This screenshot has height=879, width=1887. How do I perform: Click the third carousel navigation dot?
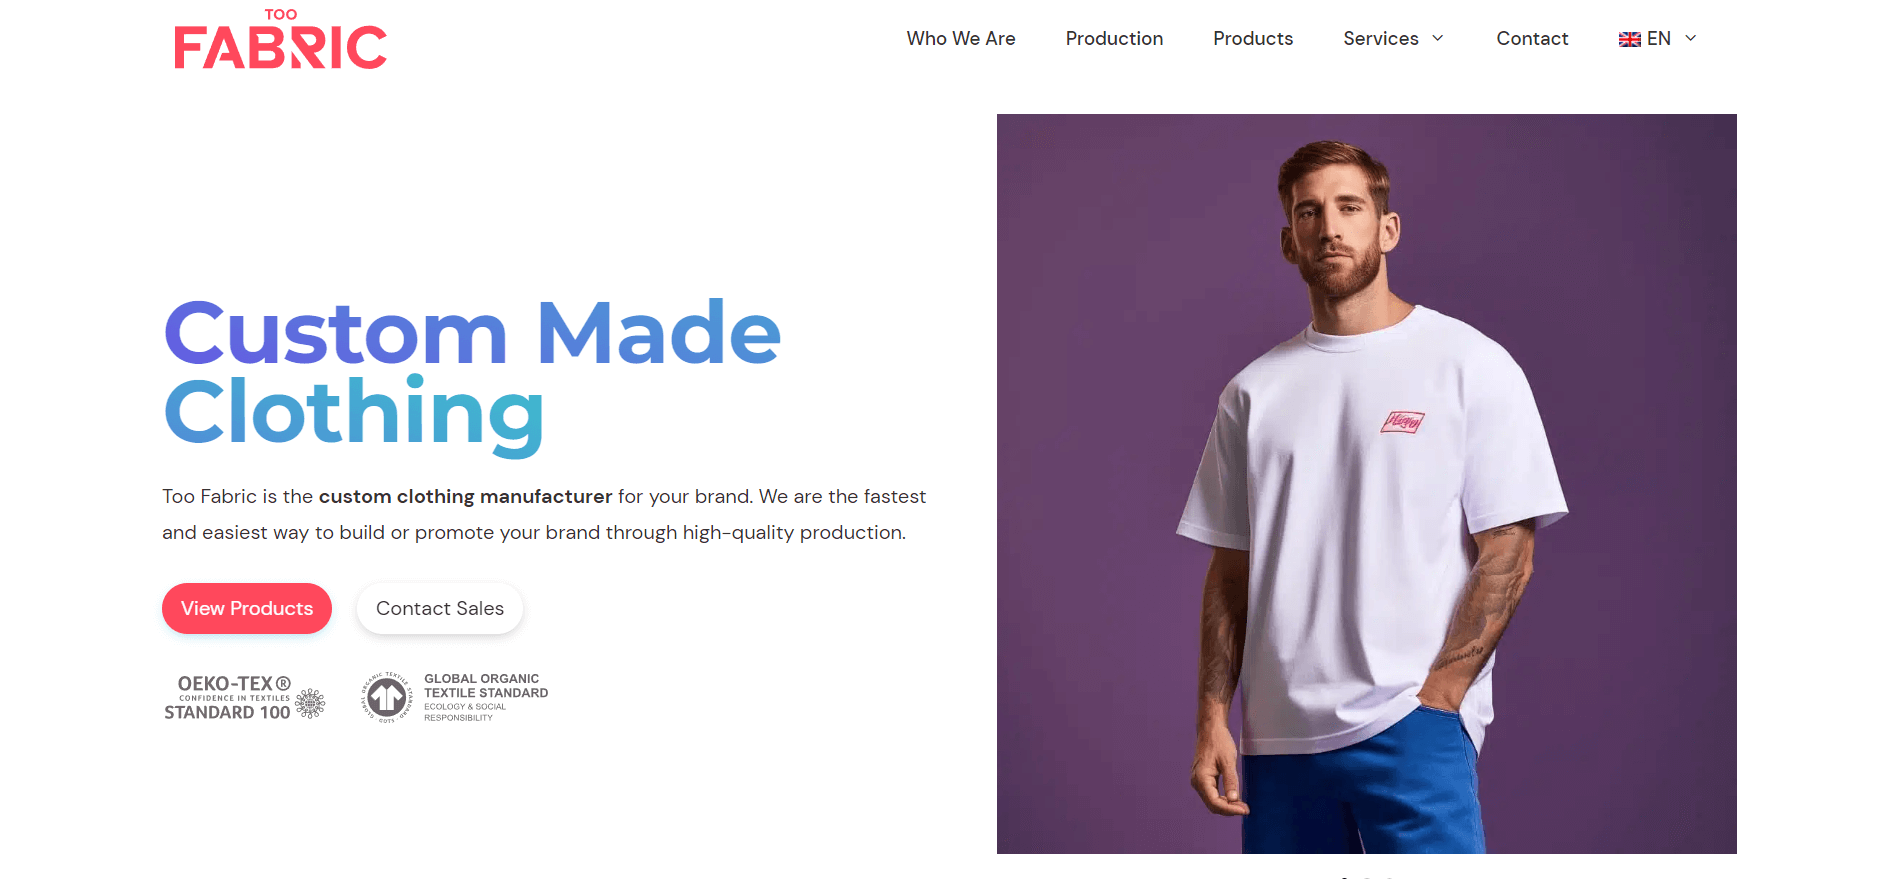tap(1388, 876)
